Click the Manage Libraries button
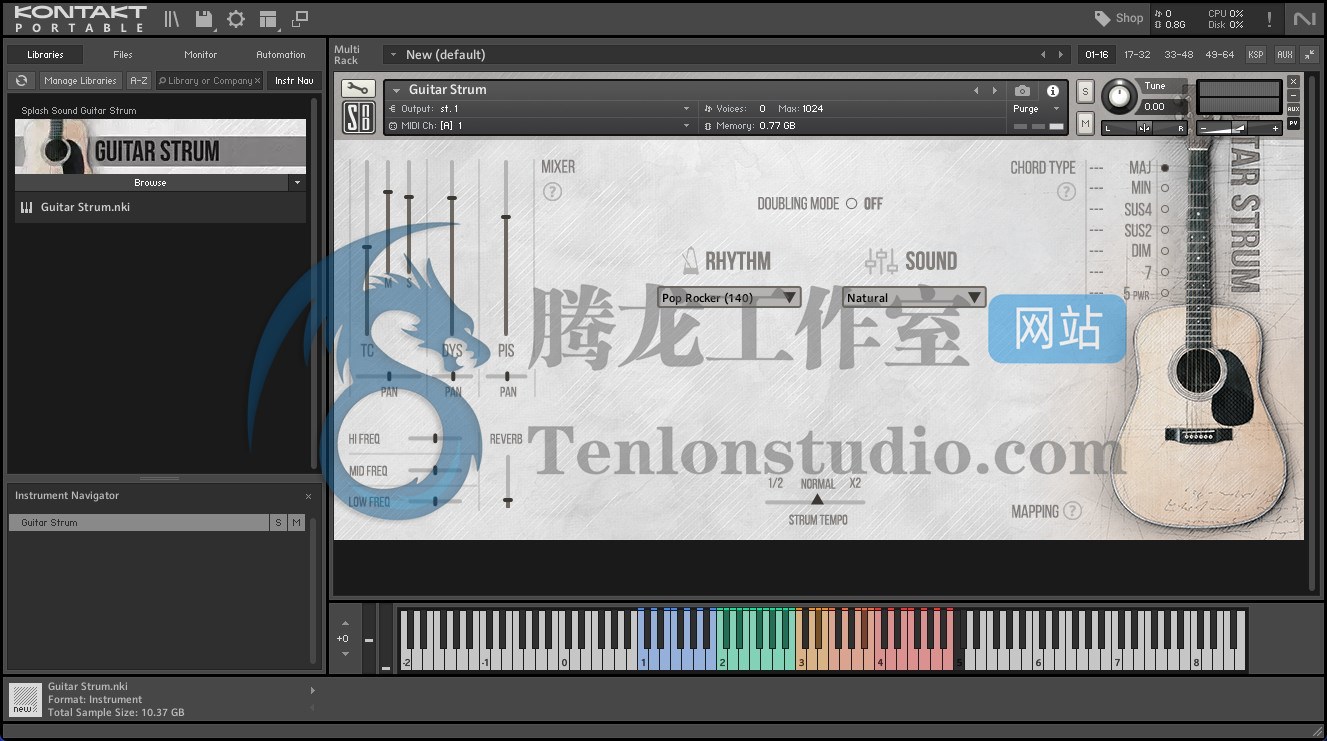 [81, 81]
